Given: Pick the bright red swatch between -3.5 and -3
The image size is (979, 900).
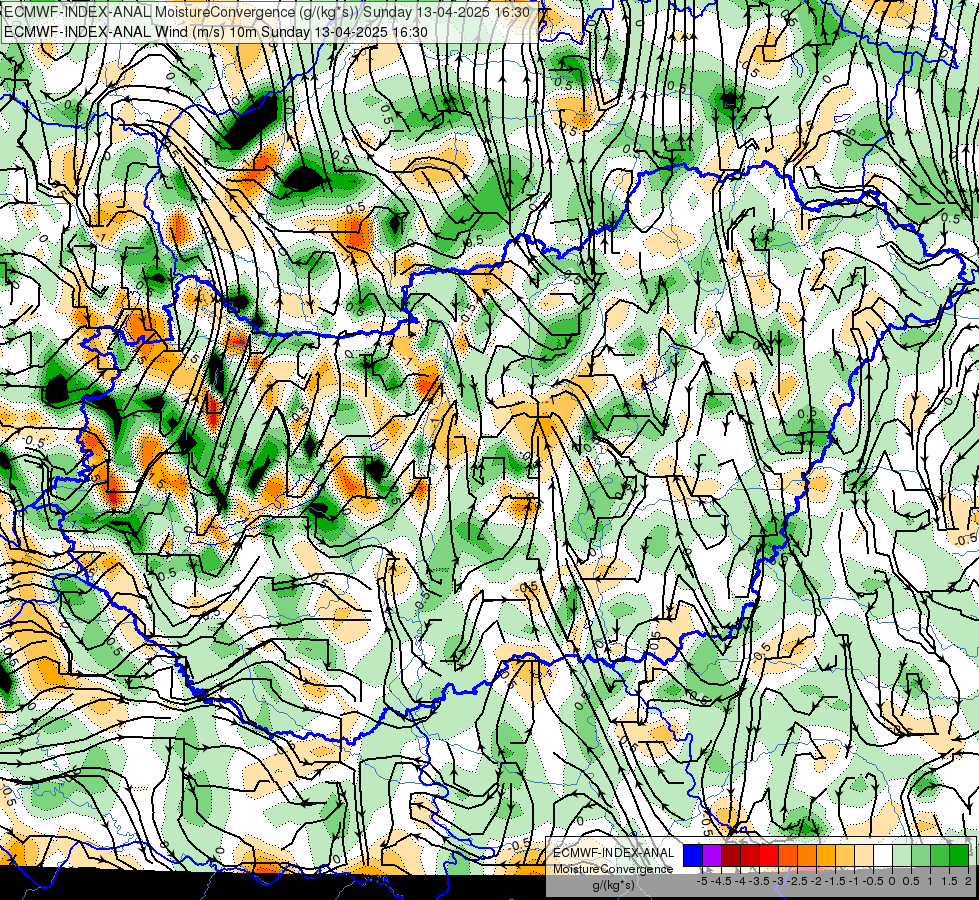Looking at the screenshot, I should pyautogui.click(x=769, y=856).
